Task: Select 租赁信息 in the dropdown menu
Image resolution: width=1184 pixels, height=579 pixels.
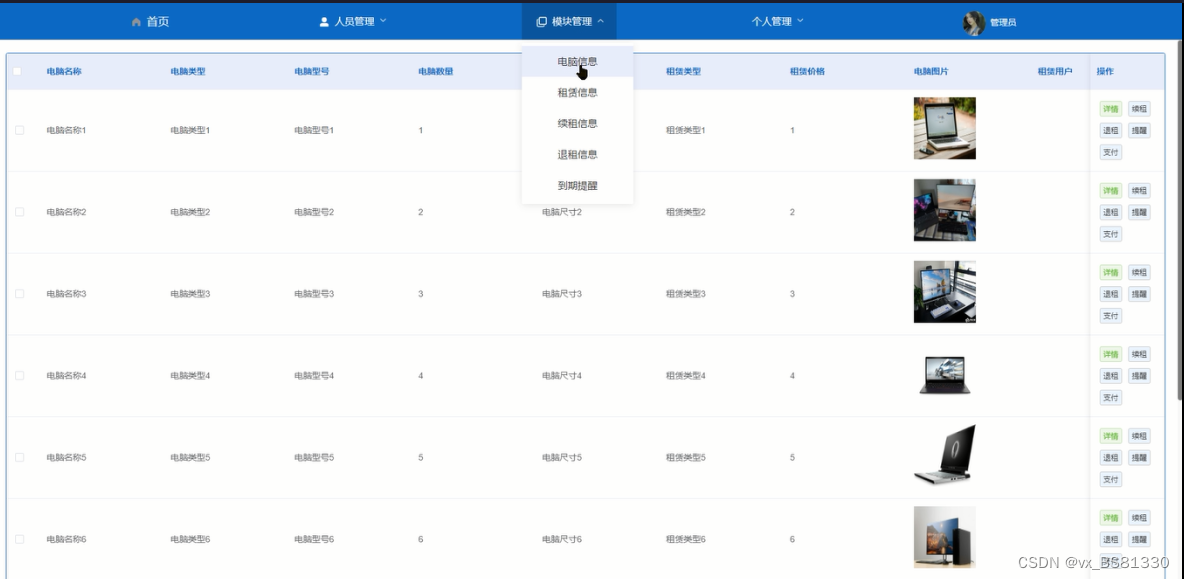Action: 578,92
